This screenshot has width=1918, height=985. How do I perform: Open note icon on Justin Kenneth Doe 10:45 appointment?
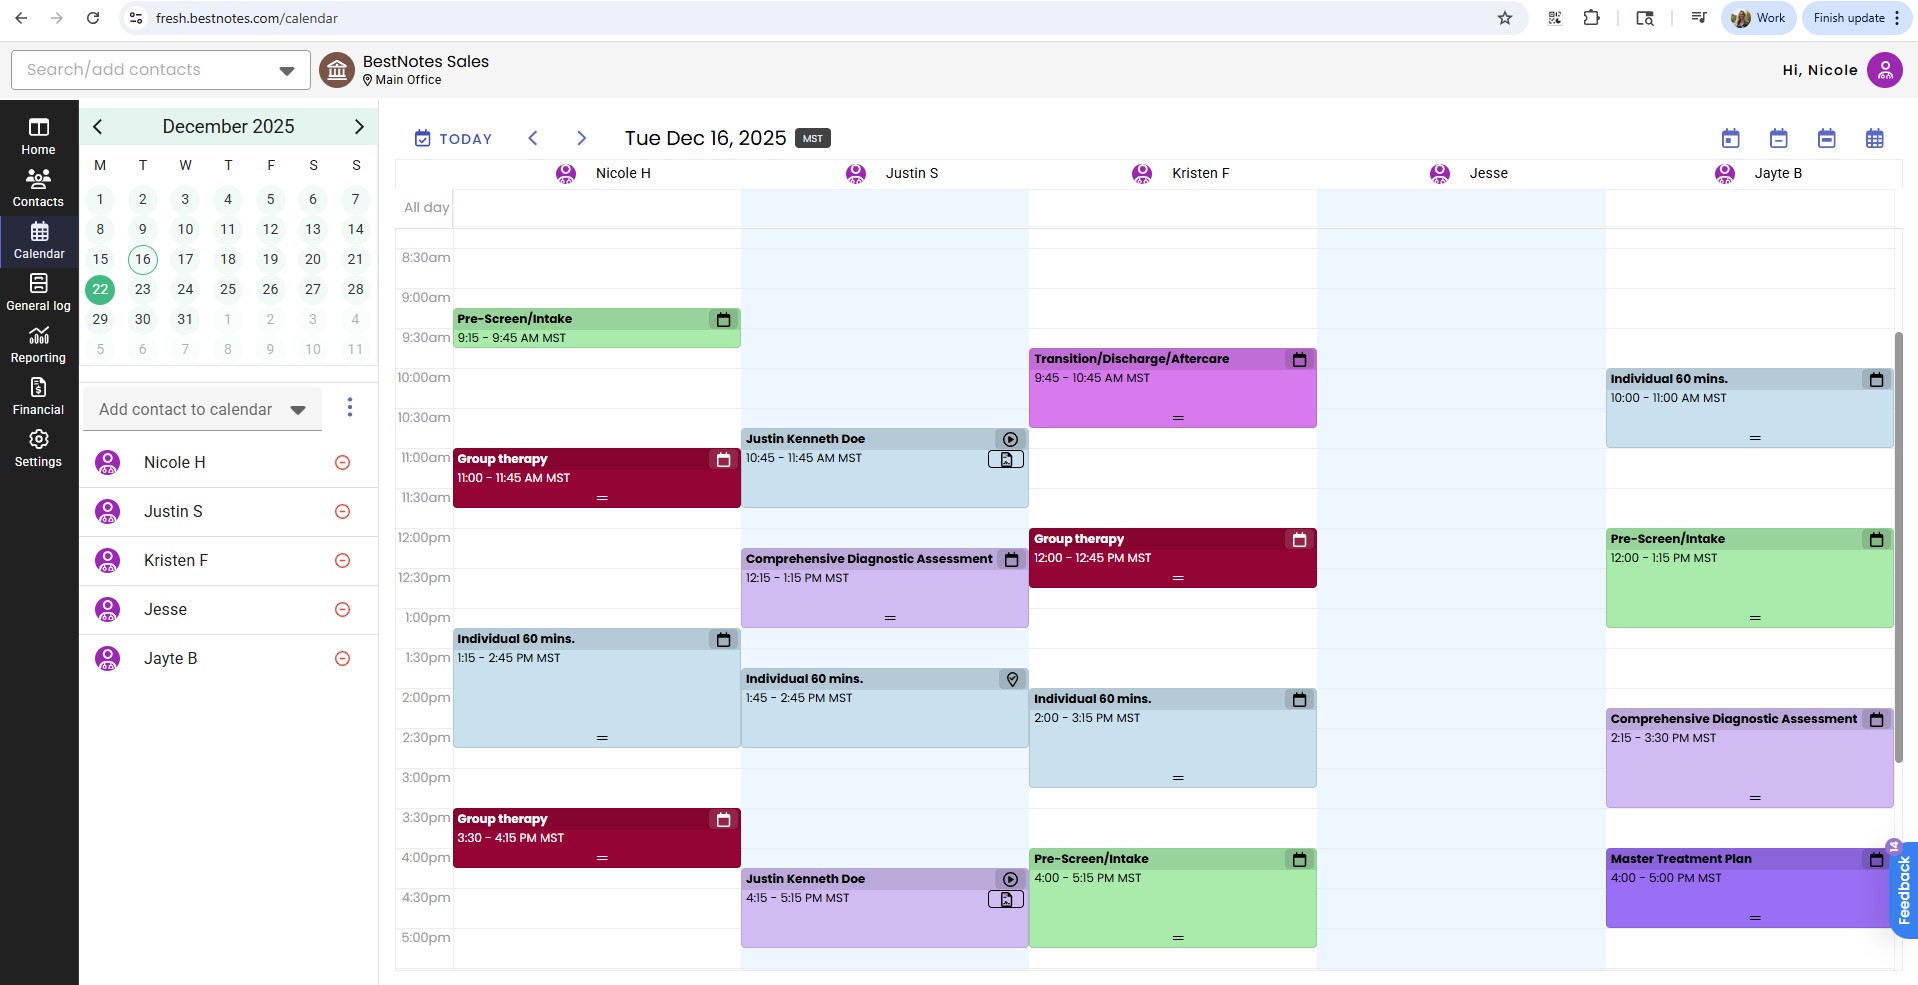(1006, 459)
